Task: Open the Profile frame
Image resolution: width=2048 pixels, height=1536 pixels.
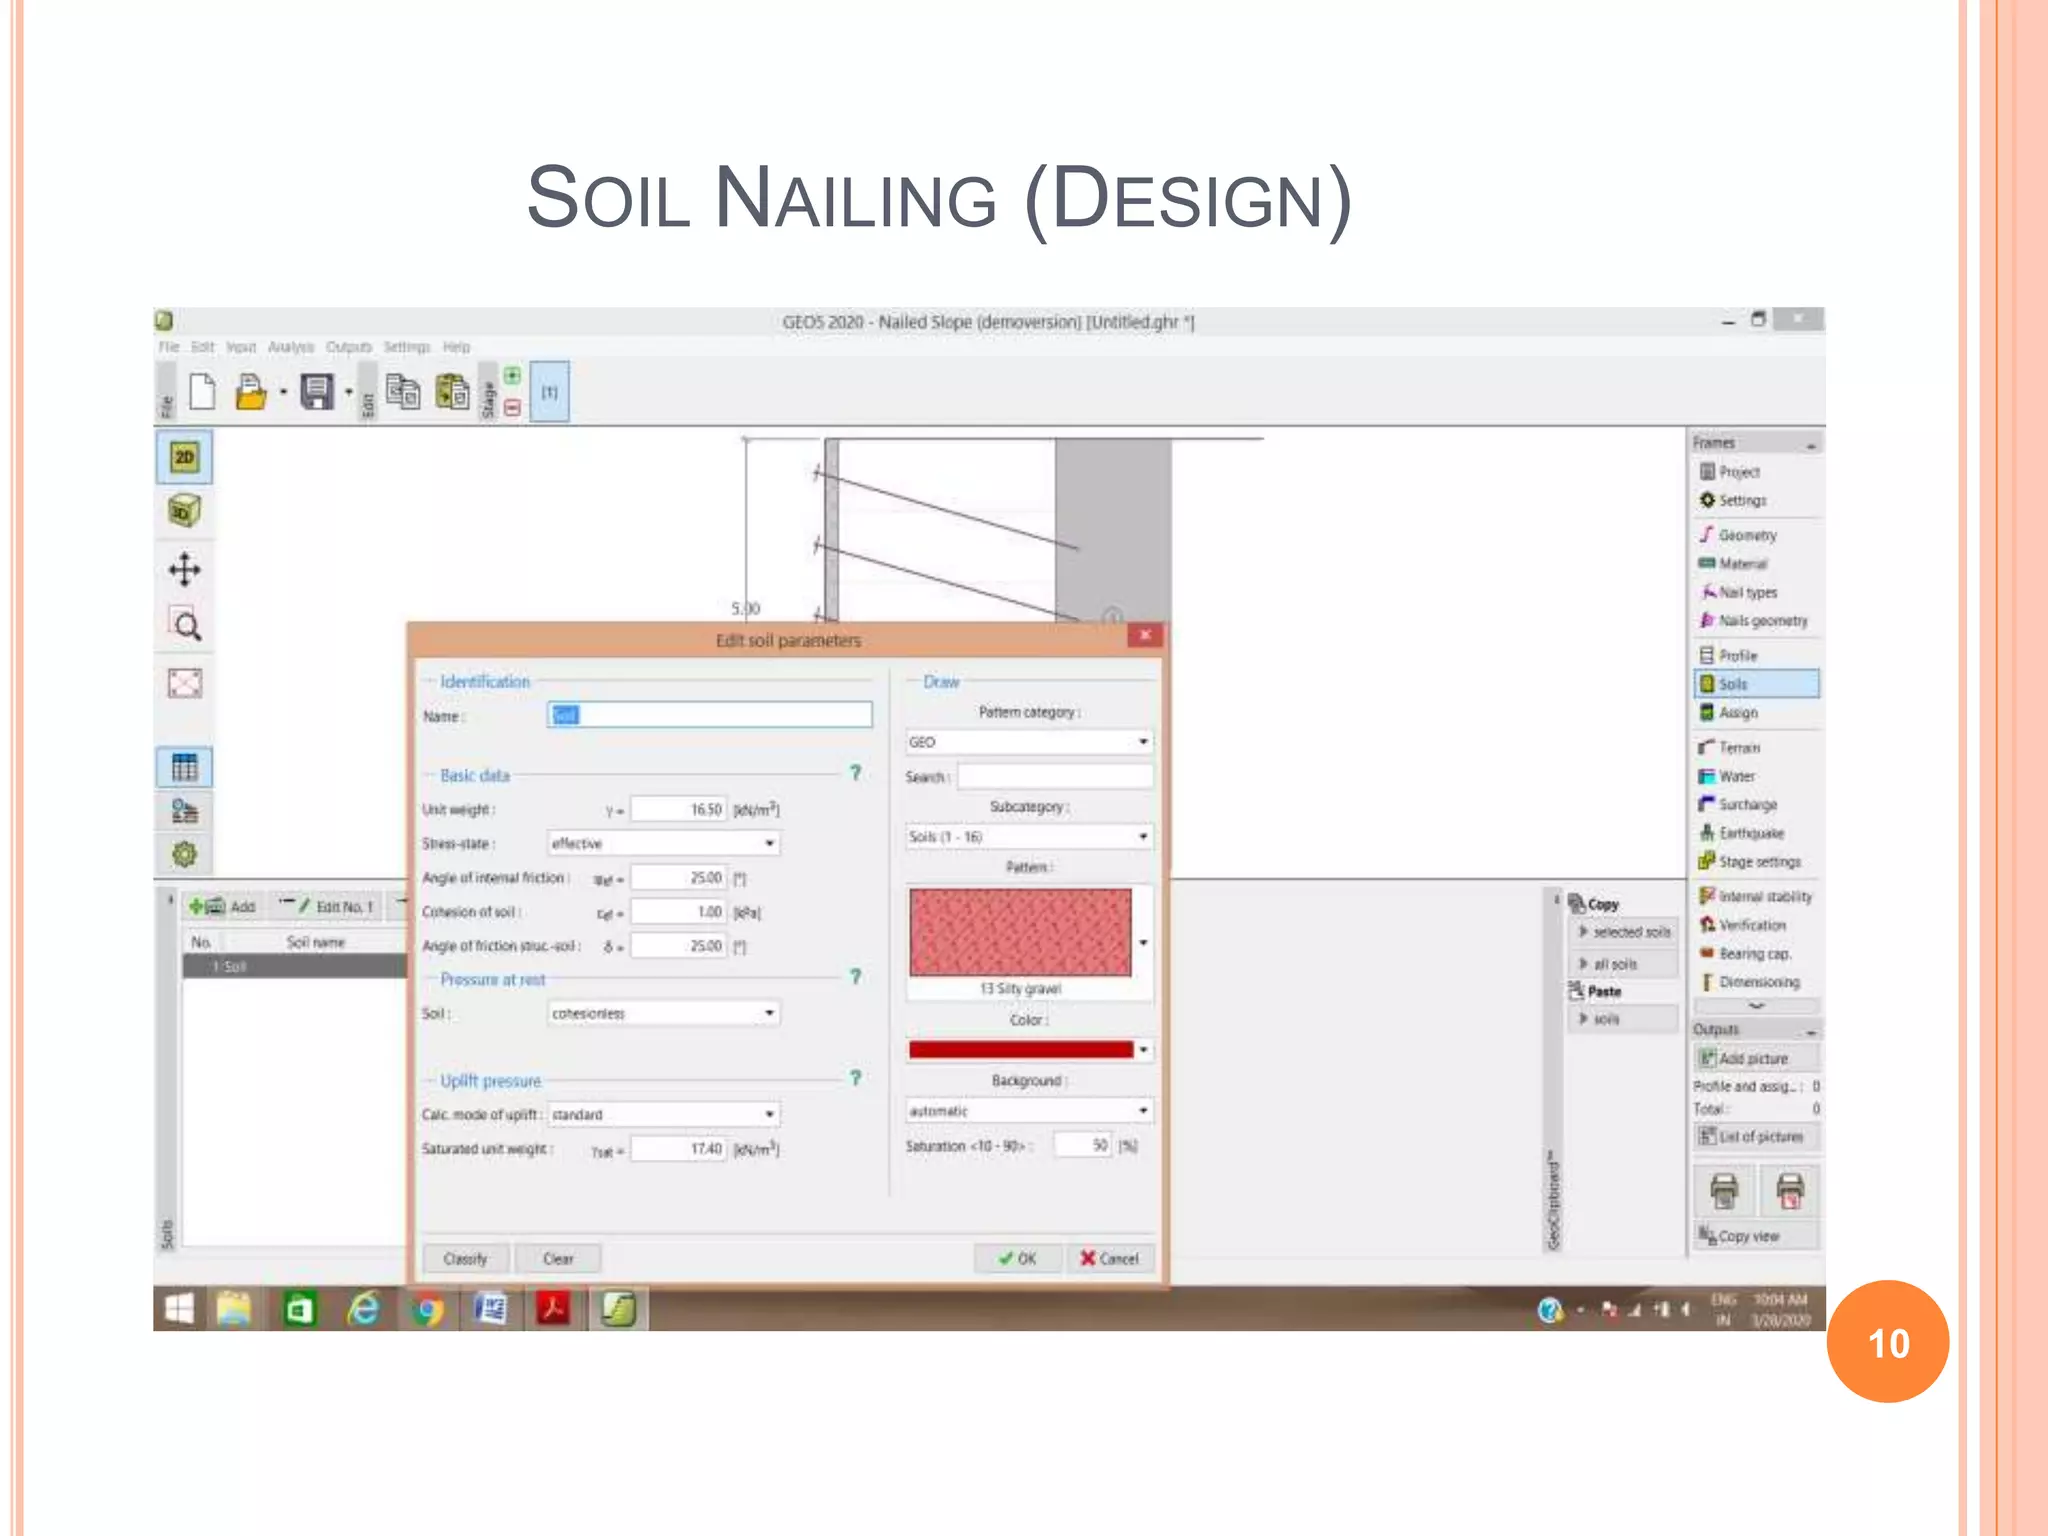Action: (x=1737, y=655)
